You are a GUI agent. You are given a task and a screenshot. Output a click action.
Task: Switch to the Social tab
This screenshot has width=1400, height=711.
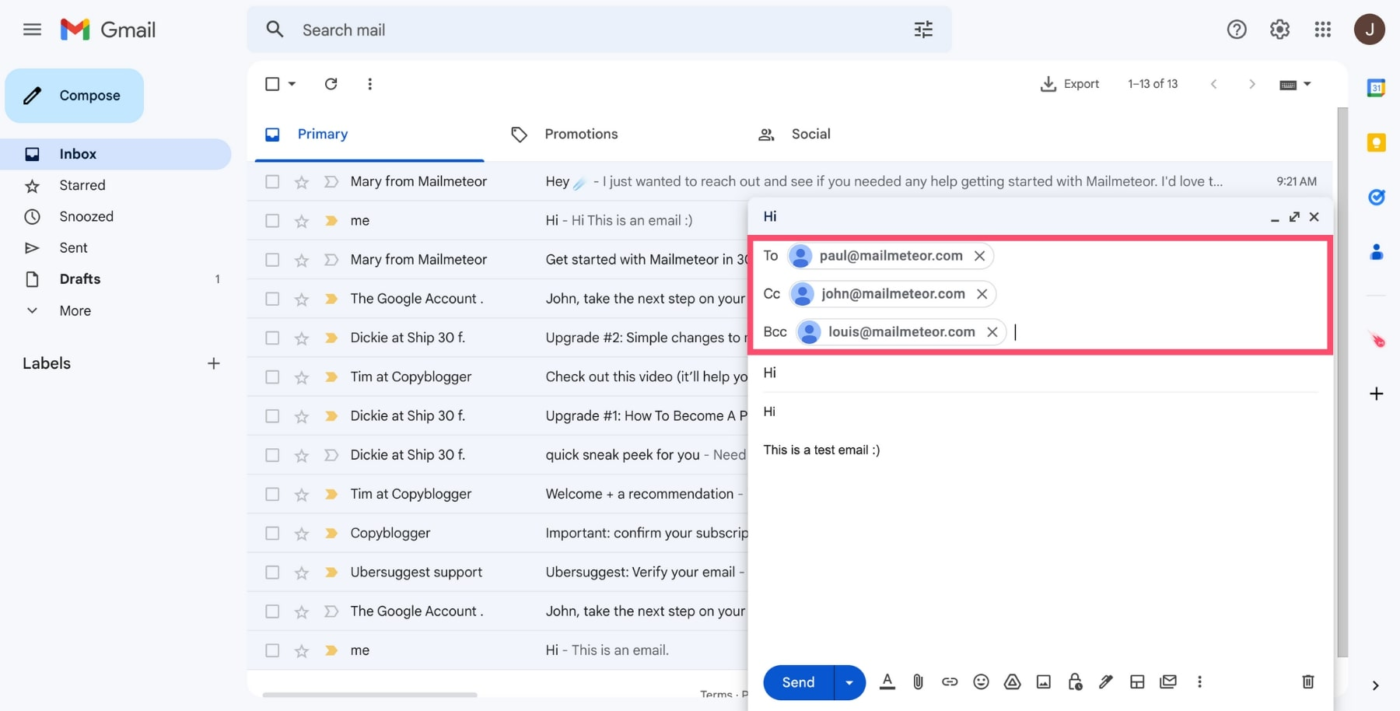click(810, 134)
